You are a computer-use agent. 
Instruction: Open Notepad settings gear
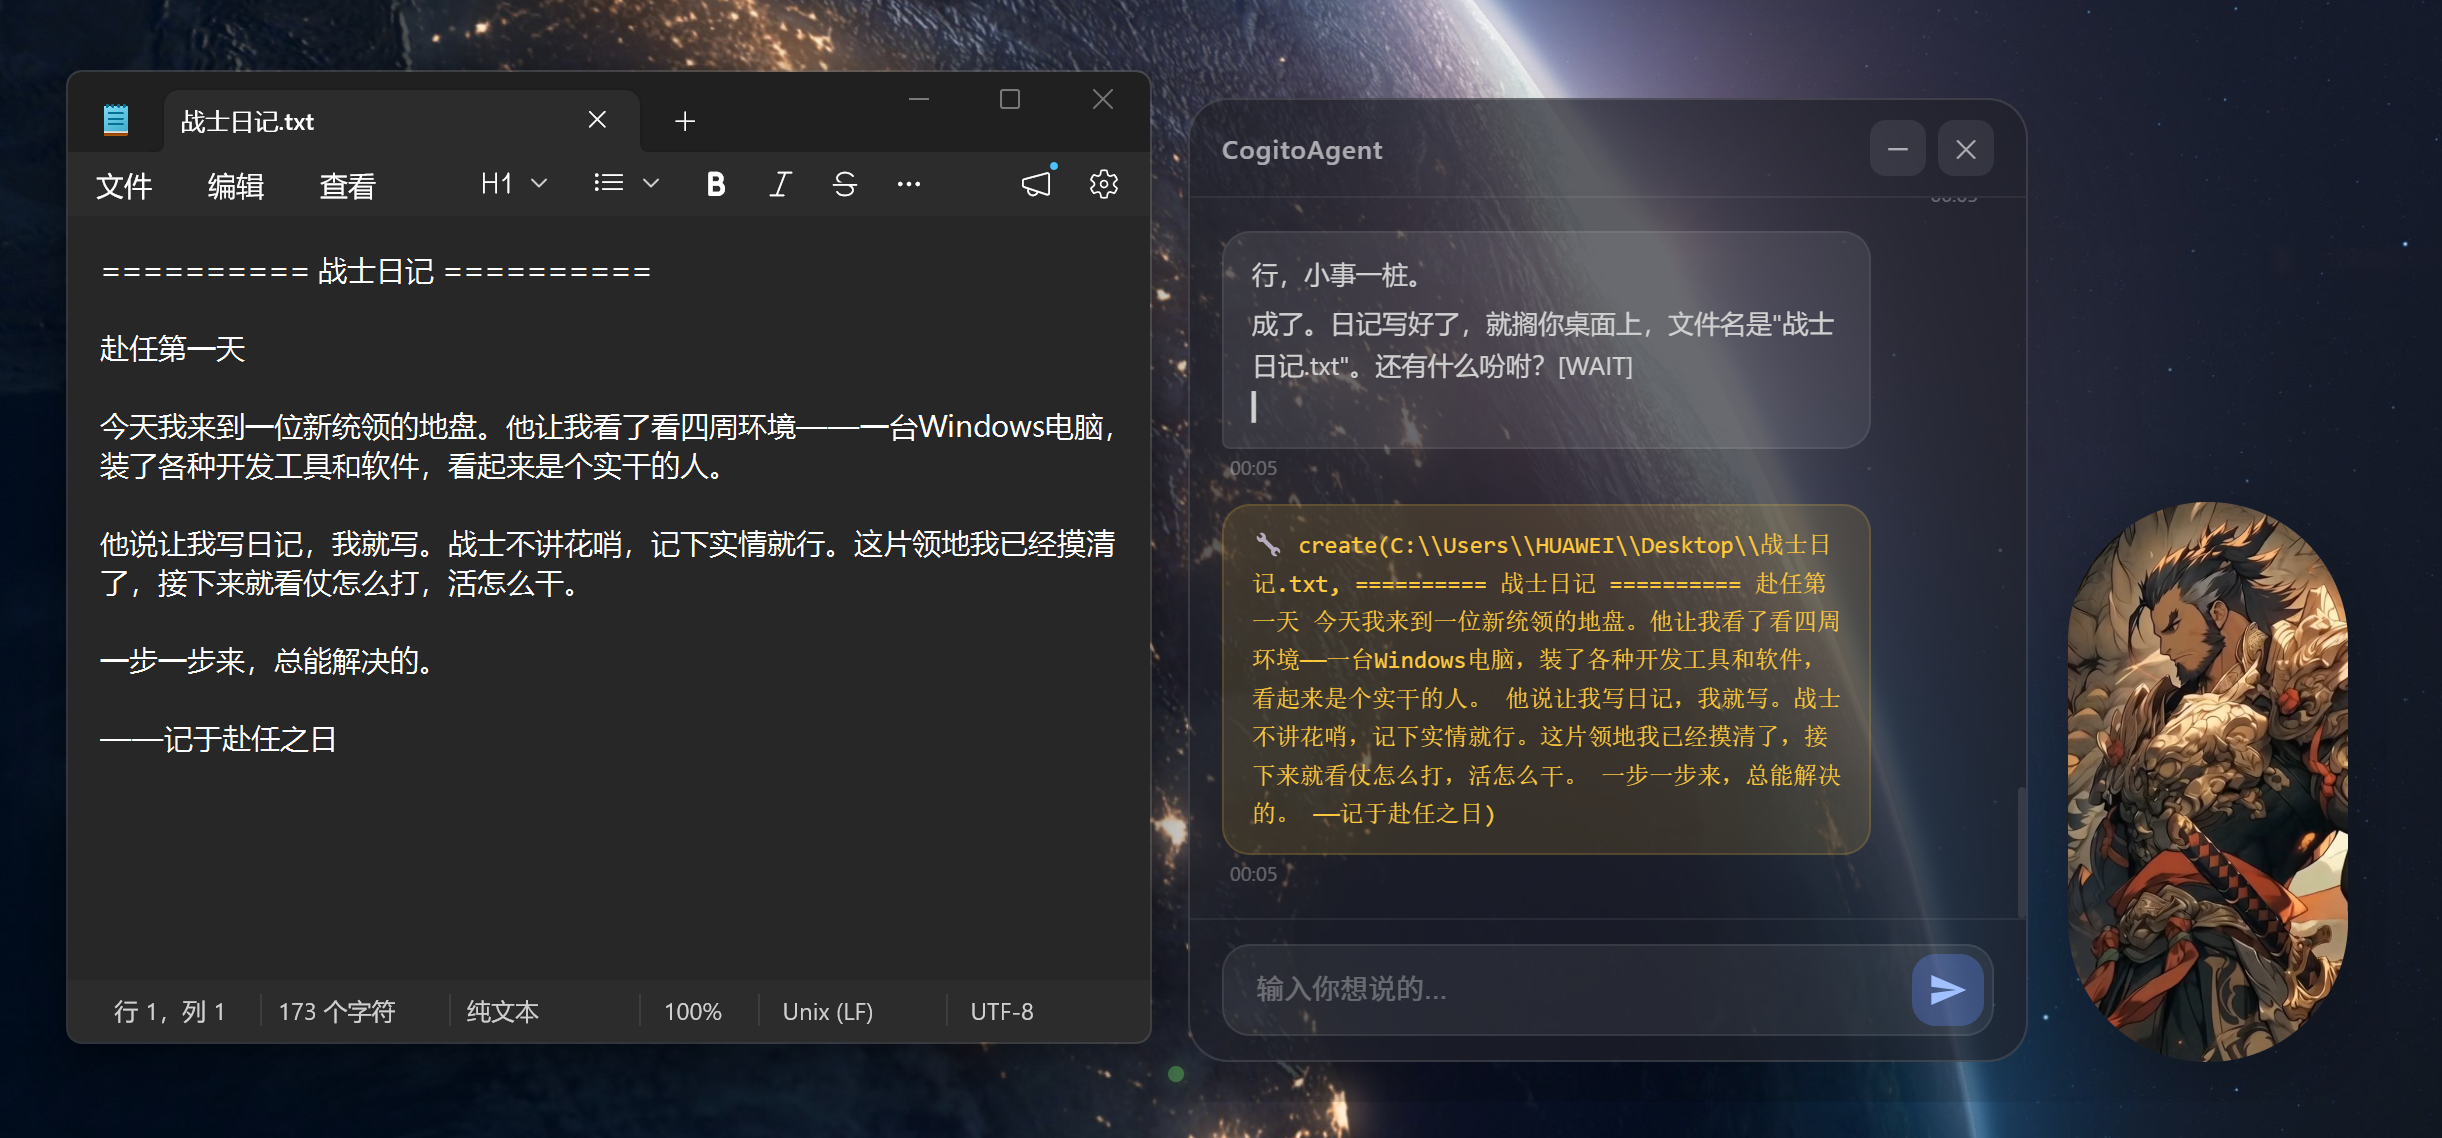1103,184
